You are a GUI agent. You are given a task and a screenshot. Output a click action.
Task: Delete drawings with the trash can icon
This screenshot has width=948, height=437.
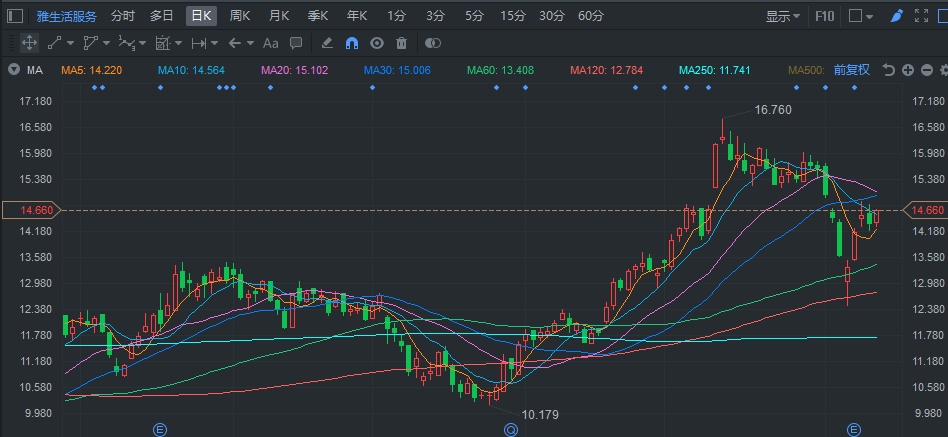tap(401, 43)
